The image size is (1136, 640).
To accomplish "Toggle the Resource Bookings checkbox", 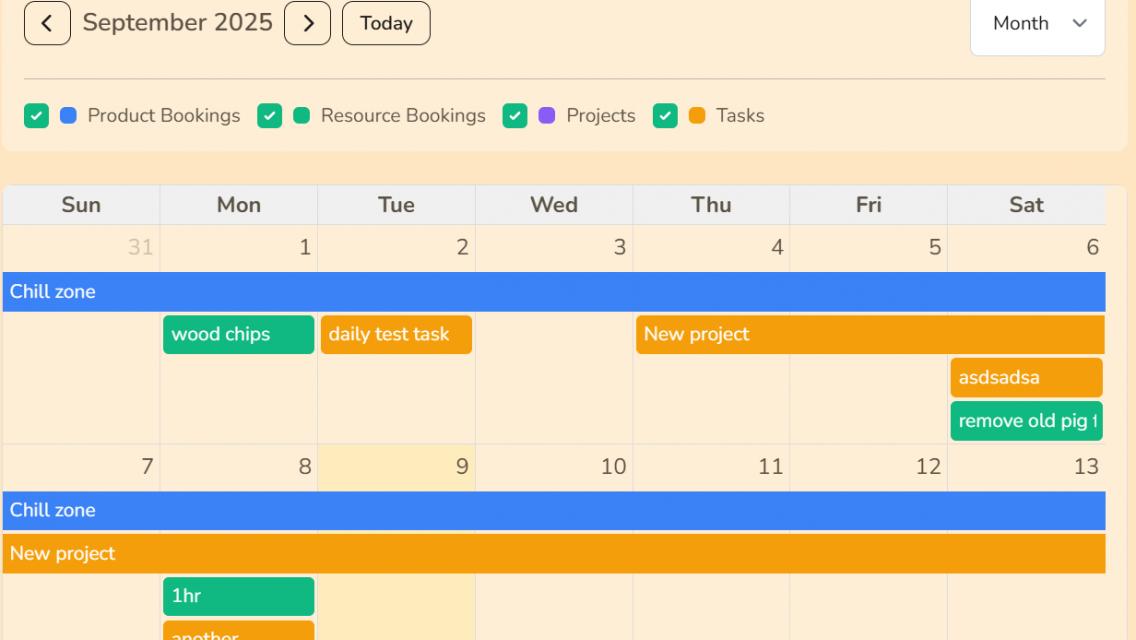I will pos(269,116).
